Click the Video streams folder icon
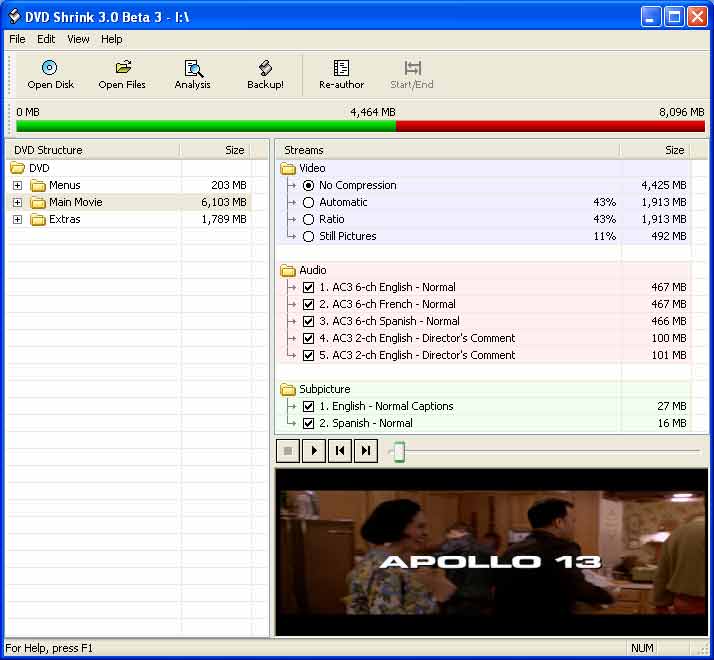This screenshot has width=714, height=660. [x=288, y=169]
